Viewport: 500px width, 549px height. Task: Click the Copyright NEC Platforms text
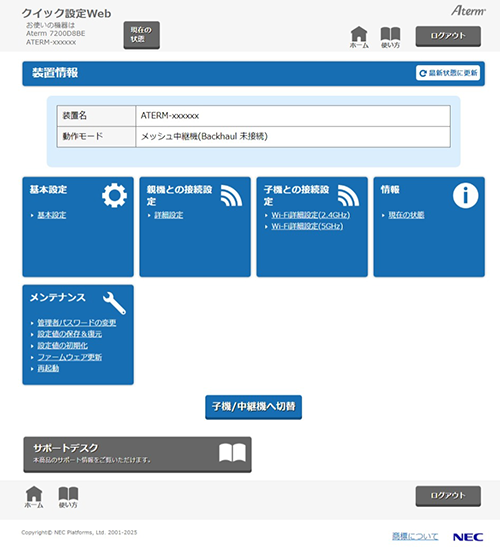79,532
